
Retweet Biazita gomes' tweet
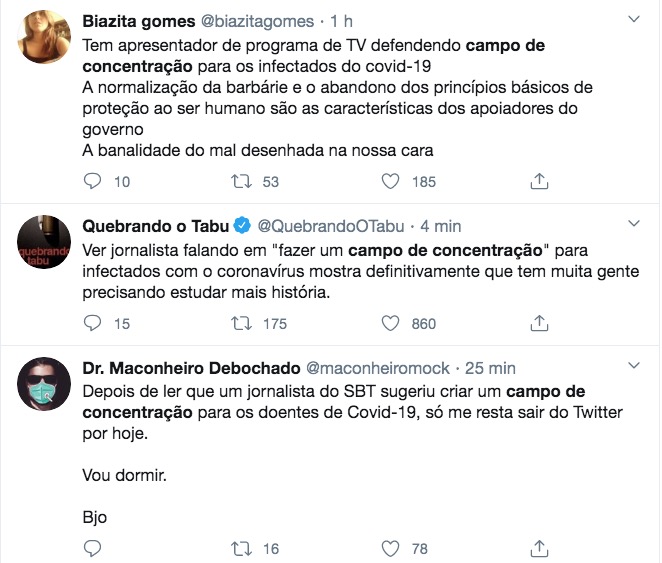[x=240, y=181]
